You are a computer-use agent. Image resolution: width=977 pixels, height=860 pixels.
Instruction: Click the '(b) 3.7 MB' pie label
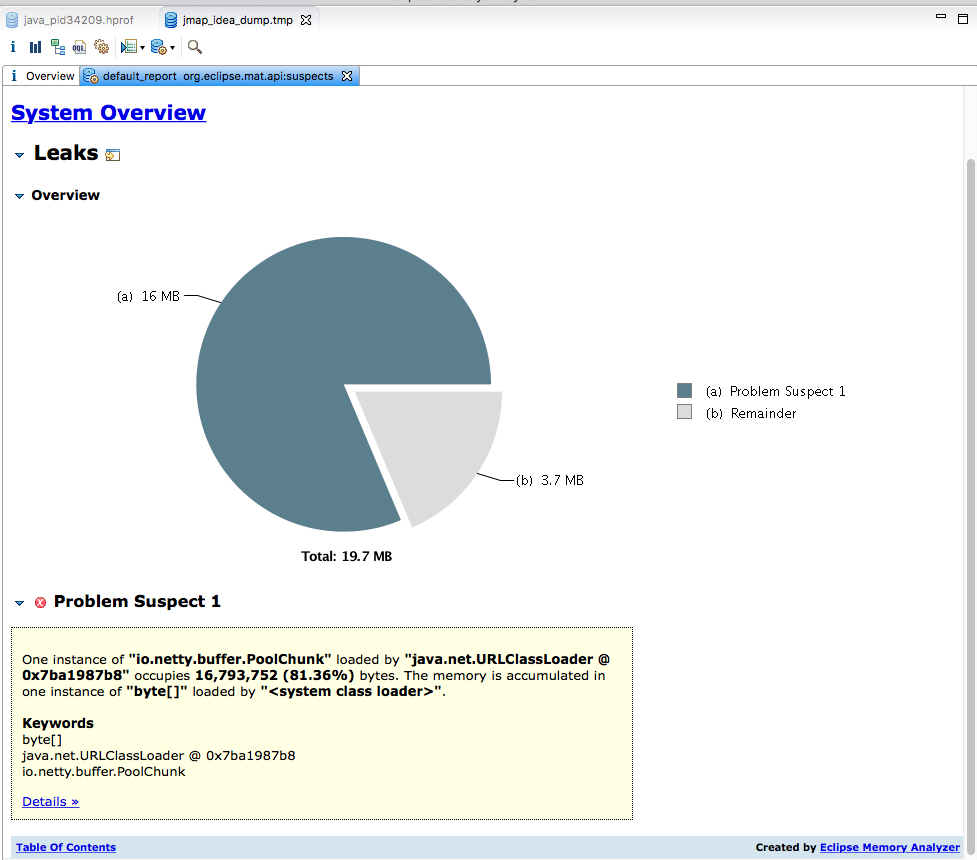click(550, 480)
